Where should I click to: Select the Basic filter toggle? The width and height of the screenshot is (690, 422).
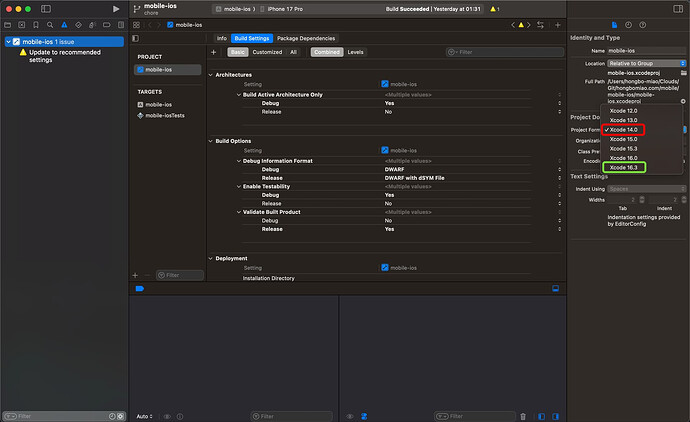[x=238, y=52]
